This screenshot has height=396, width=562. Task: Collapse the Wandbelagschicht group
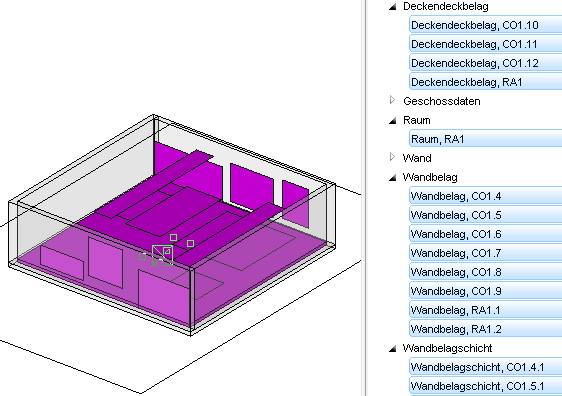point(393,348)
